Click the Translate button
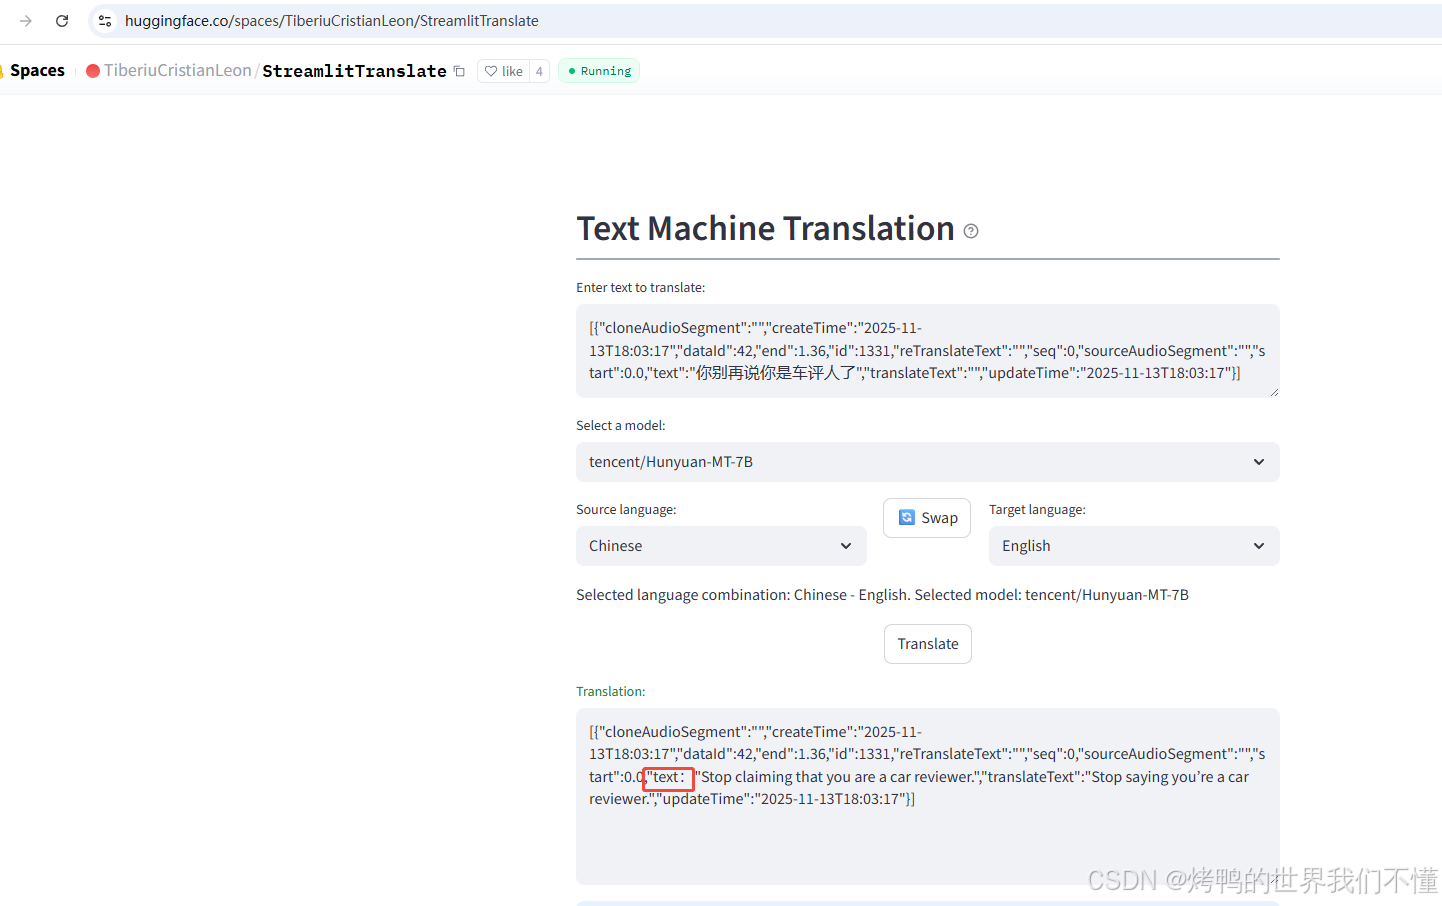This screenshot has width=1442, height=906. click(928, 644)
